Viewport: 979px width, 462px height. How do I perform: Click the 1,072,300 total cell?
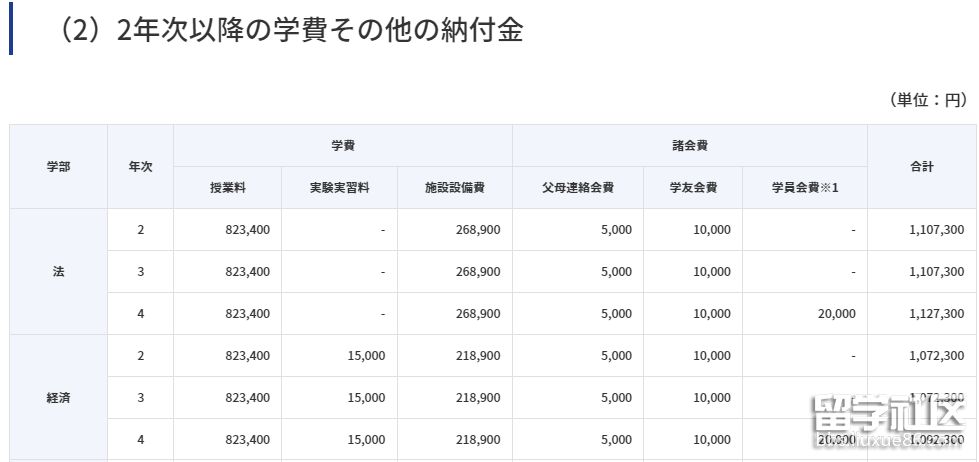938,356
